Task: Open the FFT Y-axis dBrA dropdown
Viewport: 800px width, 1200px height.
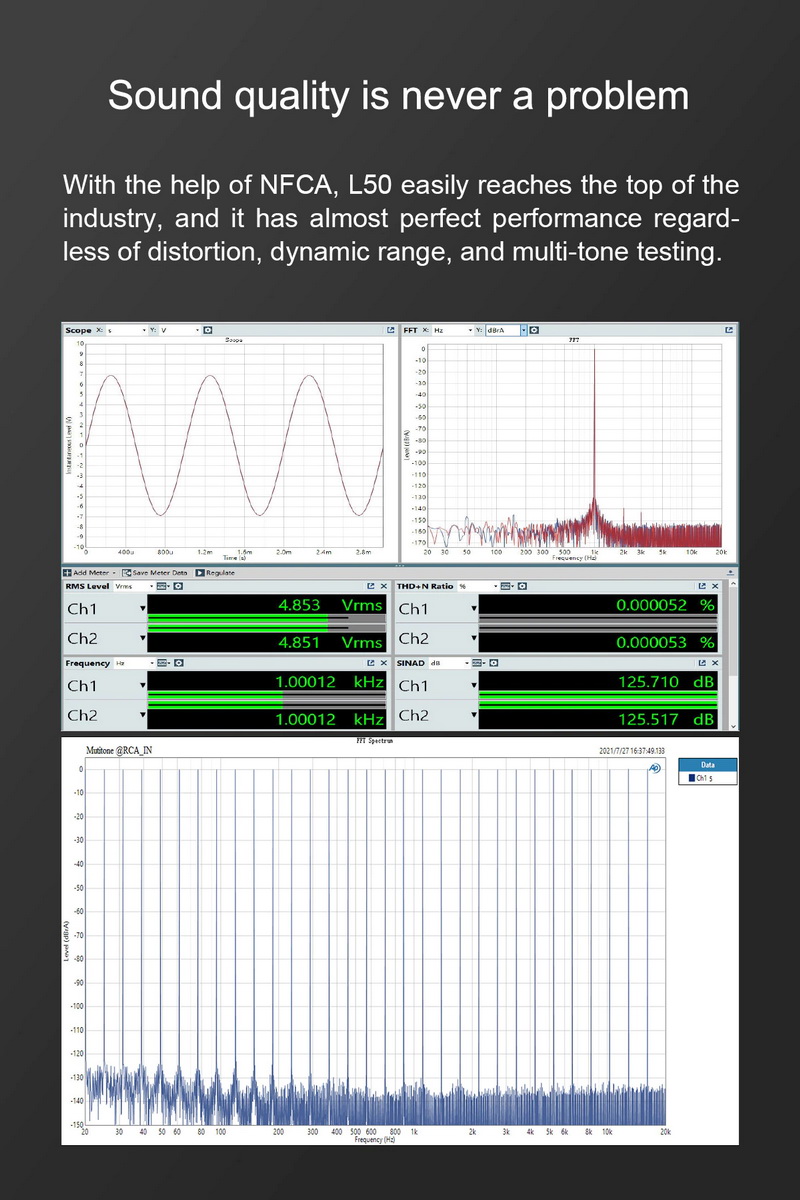Action: (x=523, y=330)
